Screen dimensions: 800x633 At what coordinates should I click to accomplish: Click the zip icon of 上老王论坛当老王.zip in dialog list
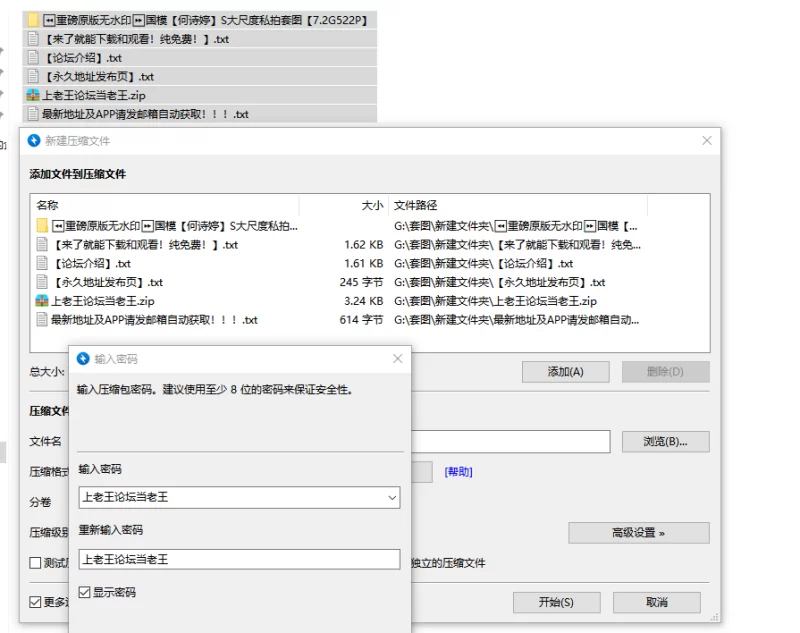(42, 301)
